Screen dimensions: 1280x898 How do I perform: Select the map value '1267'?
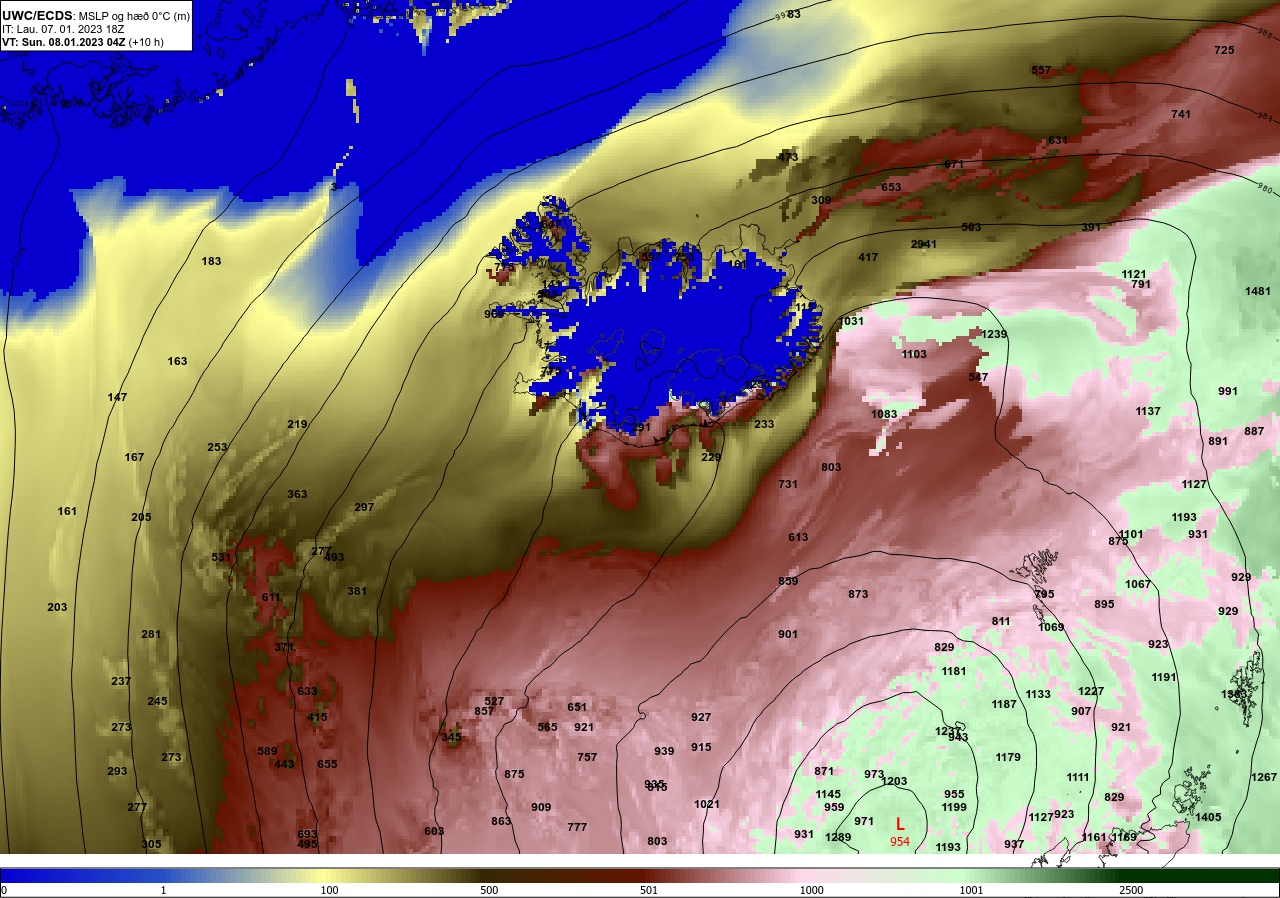(1264, 777)
